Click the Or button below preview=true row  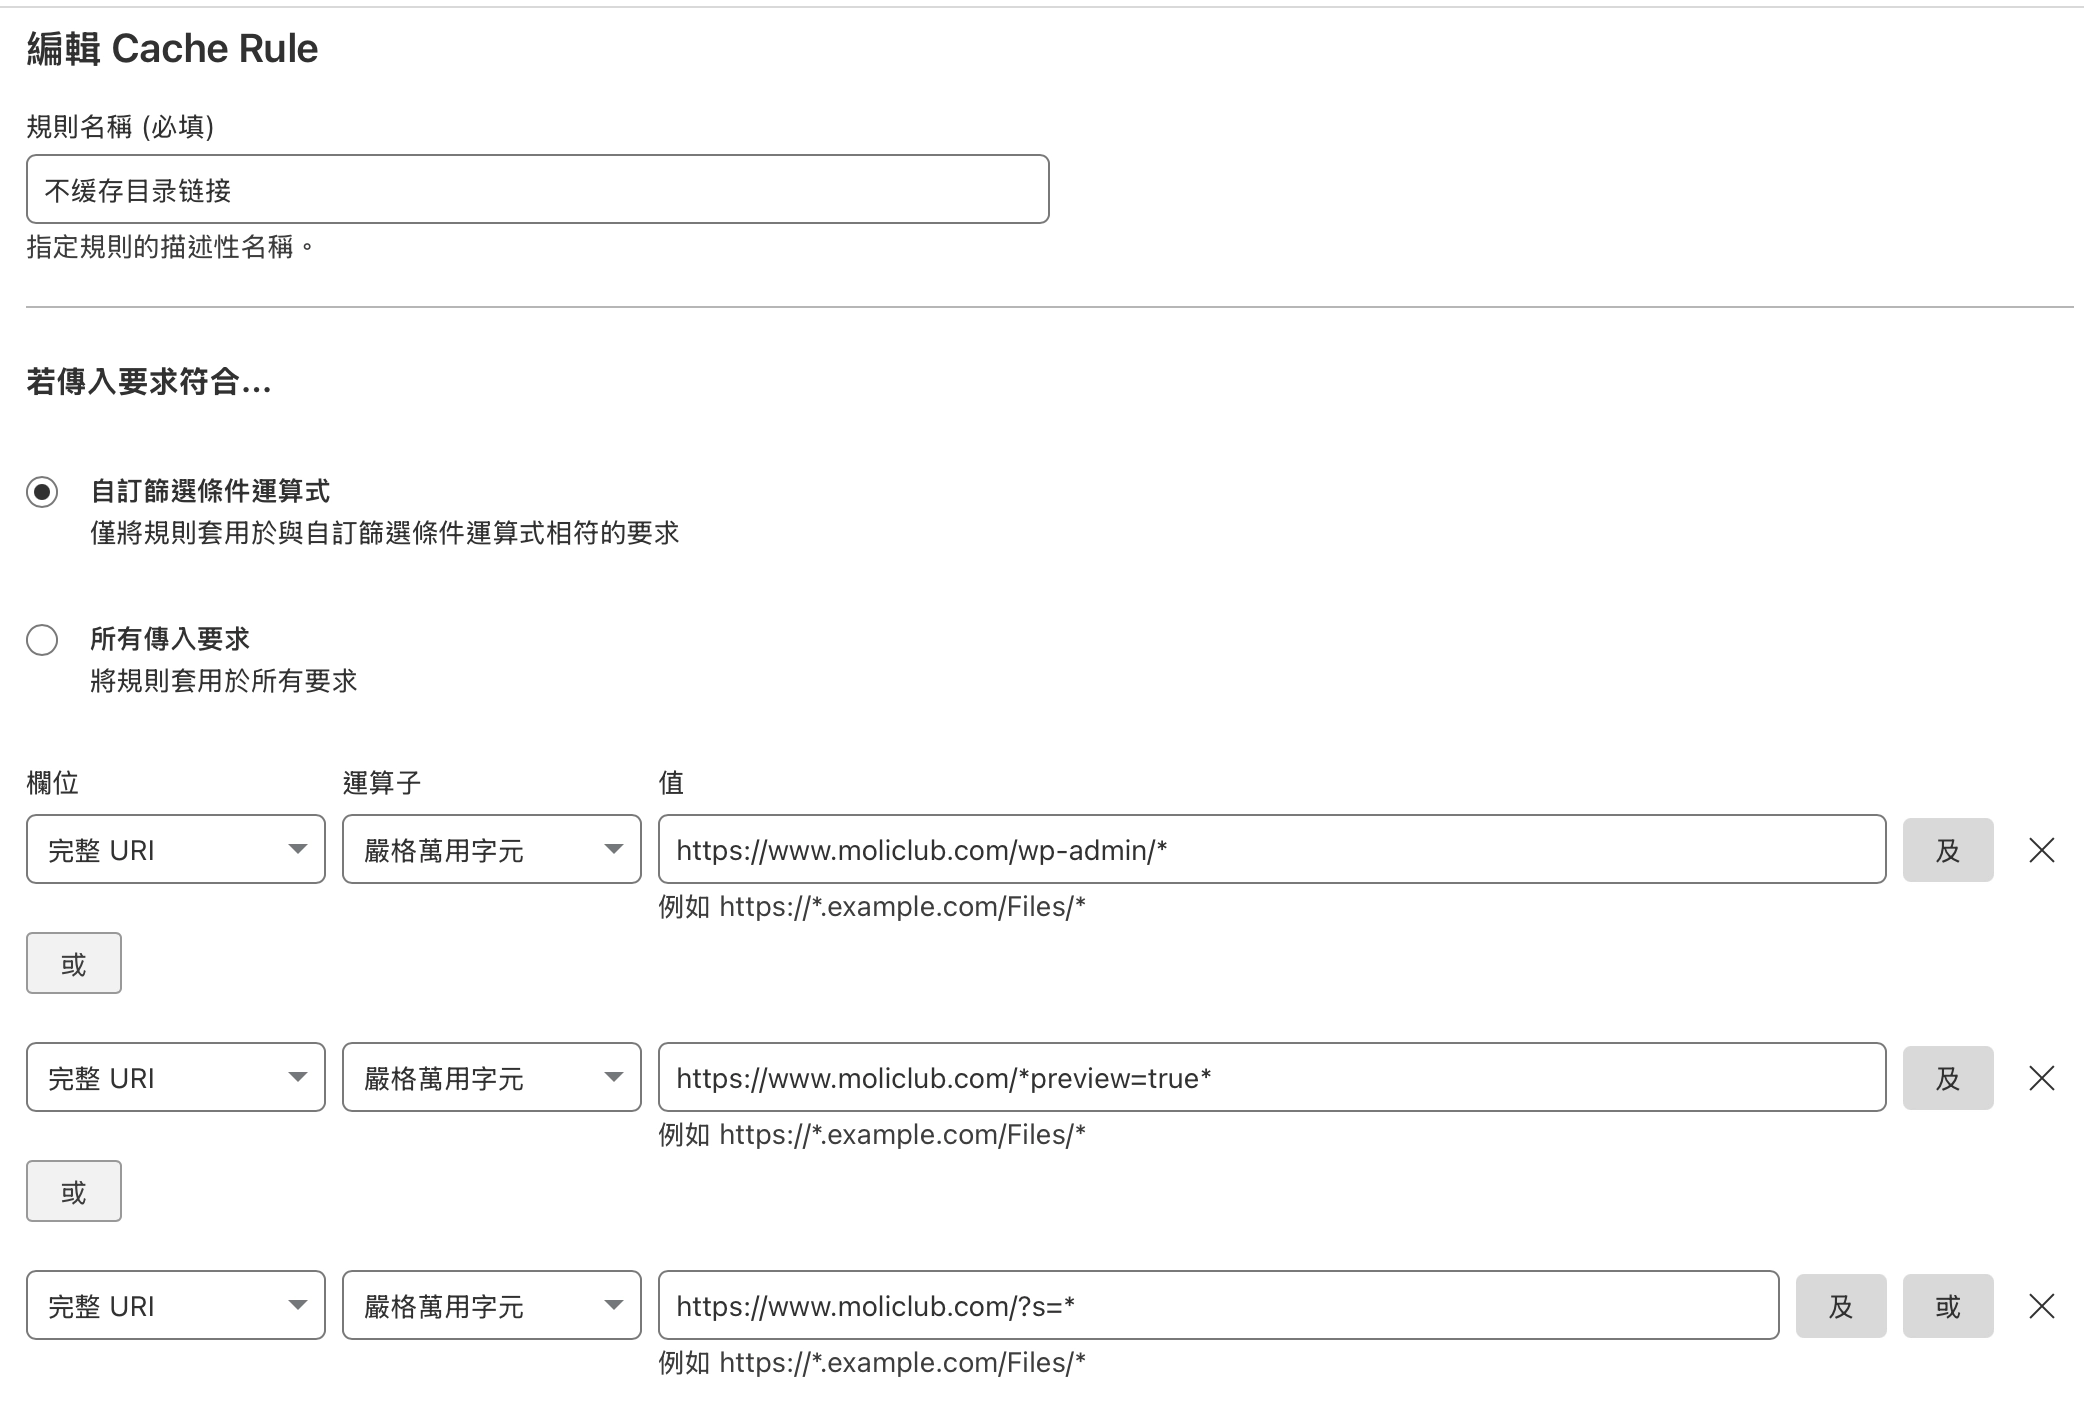[74, 1191]
